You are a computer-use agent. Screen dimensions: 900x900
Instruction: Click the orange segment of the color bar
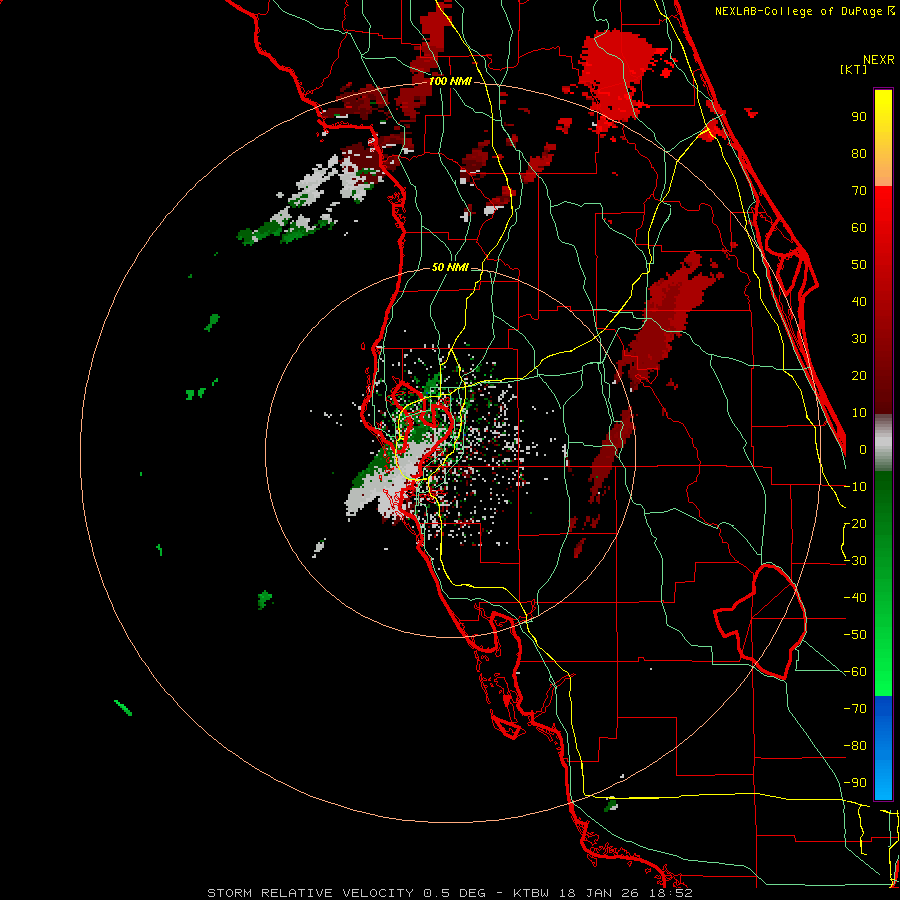tap(883, 163)
